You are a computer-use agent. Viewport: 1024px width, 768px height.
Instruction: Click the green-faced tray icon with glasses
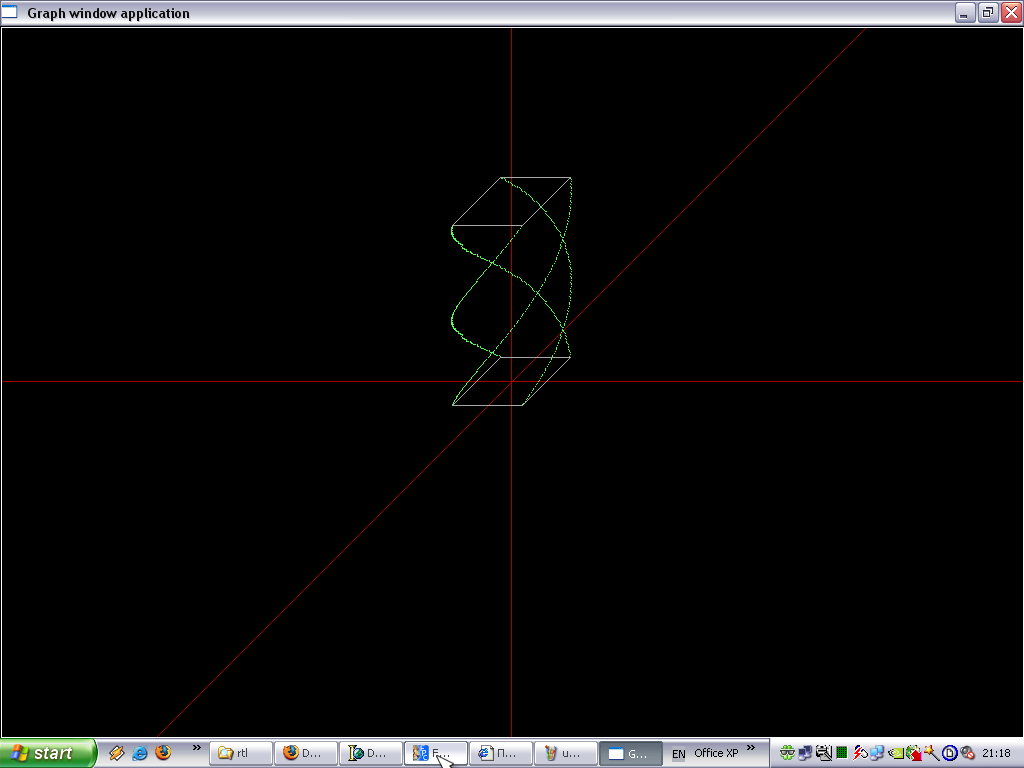pyautogui.click(x=788, y=753)
